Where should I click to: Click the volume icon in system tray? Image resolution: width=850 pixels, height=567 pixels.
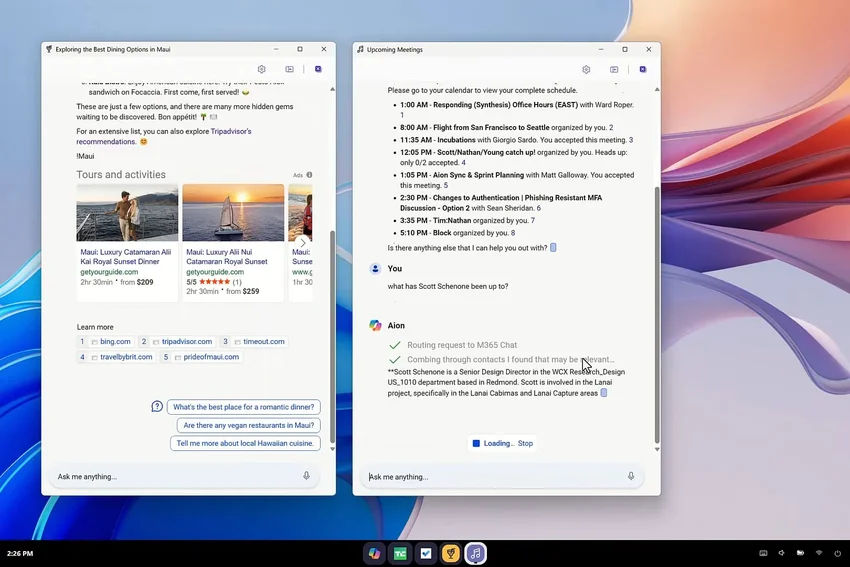[782, 553]
